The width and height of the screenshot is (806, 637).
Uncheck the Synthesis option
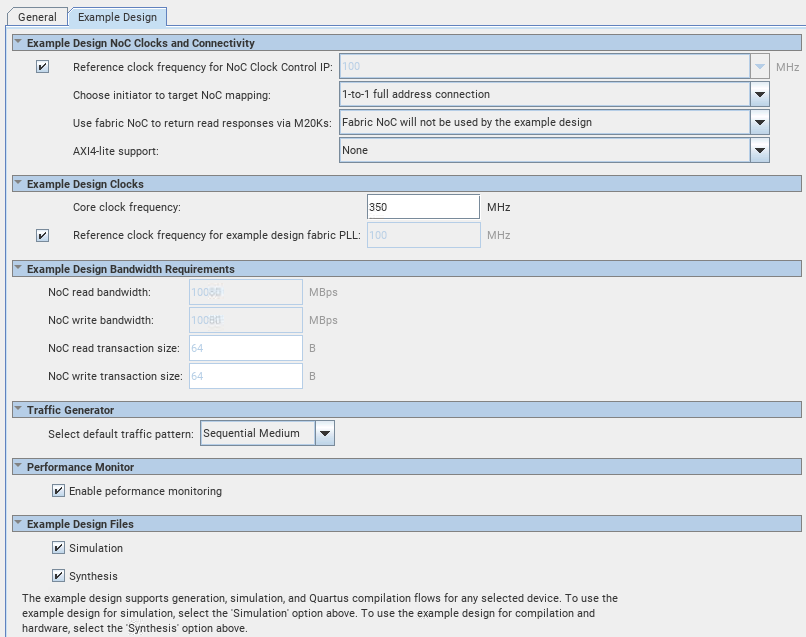[x=59, y=576]
